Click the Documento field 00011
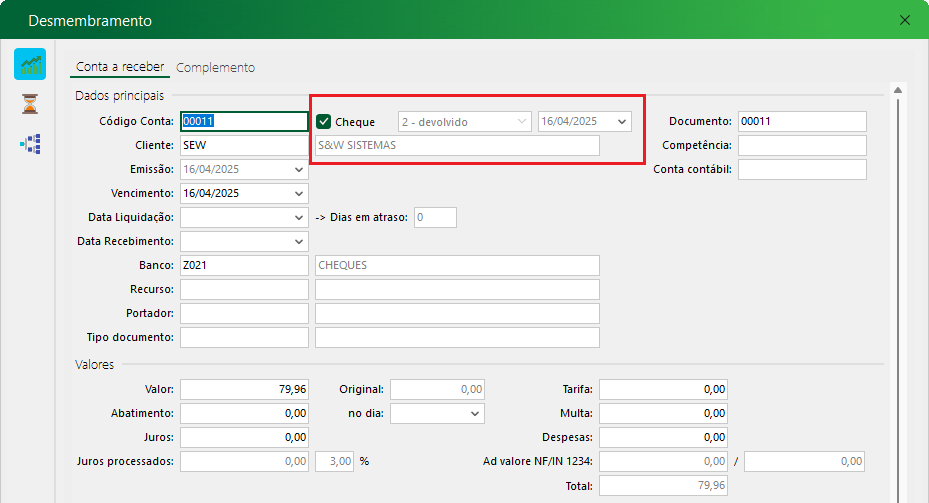Screen dimensions: 929x503 (802, 121)
